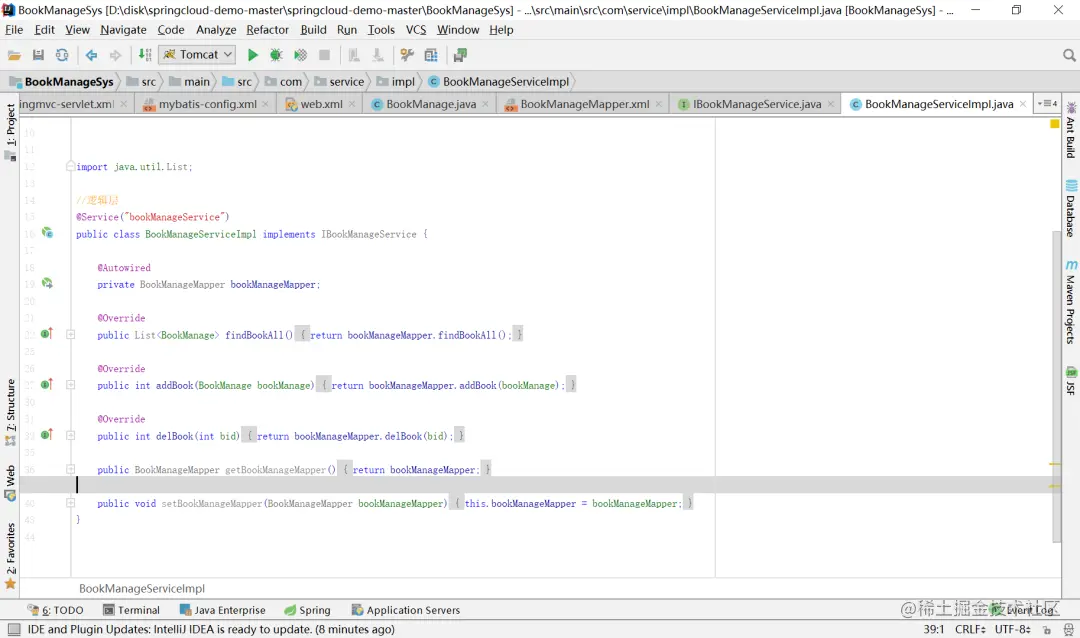This screenshot has width=1080, height=638.
Task: Open the Project tool window
Action: pyautogui.click(x=10, y=131)
